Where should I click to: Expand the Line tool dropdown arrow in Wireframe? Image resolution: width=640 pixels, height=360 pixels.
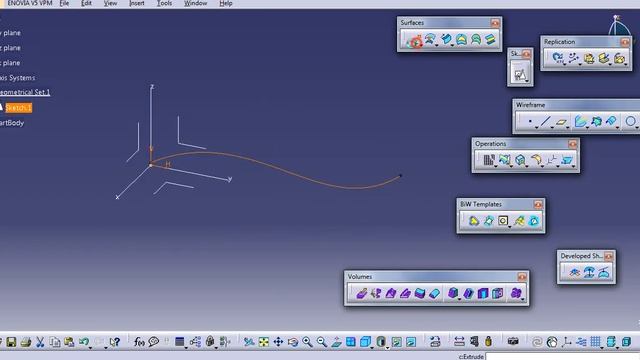pyautogui.click(x=552, y=128)
